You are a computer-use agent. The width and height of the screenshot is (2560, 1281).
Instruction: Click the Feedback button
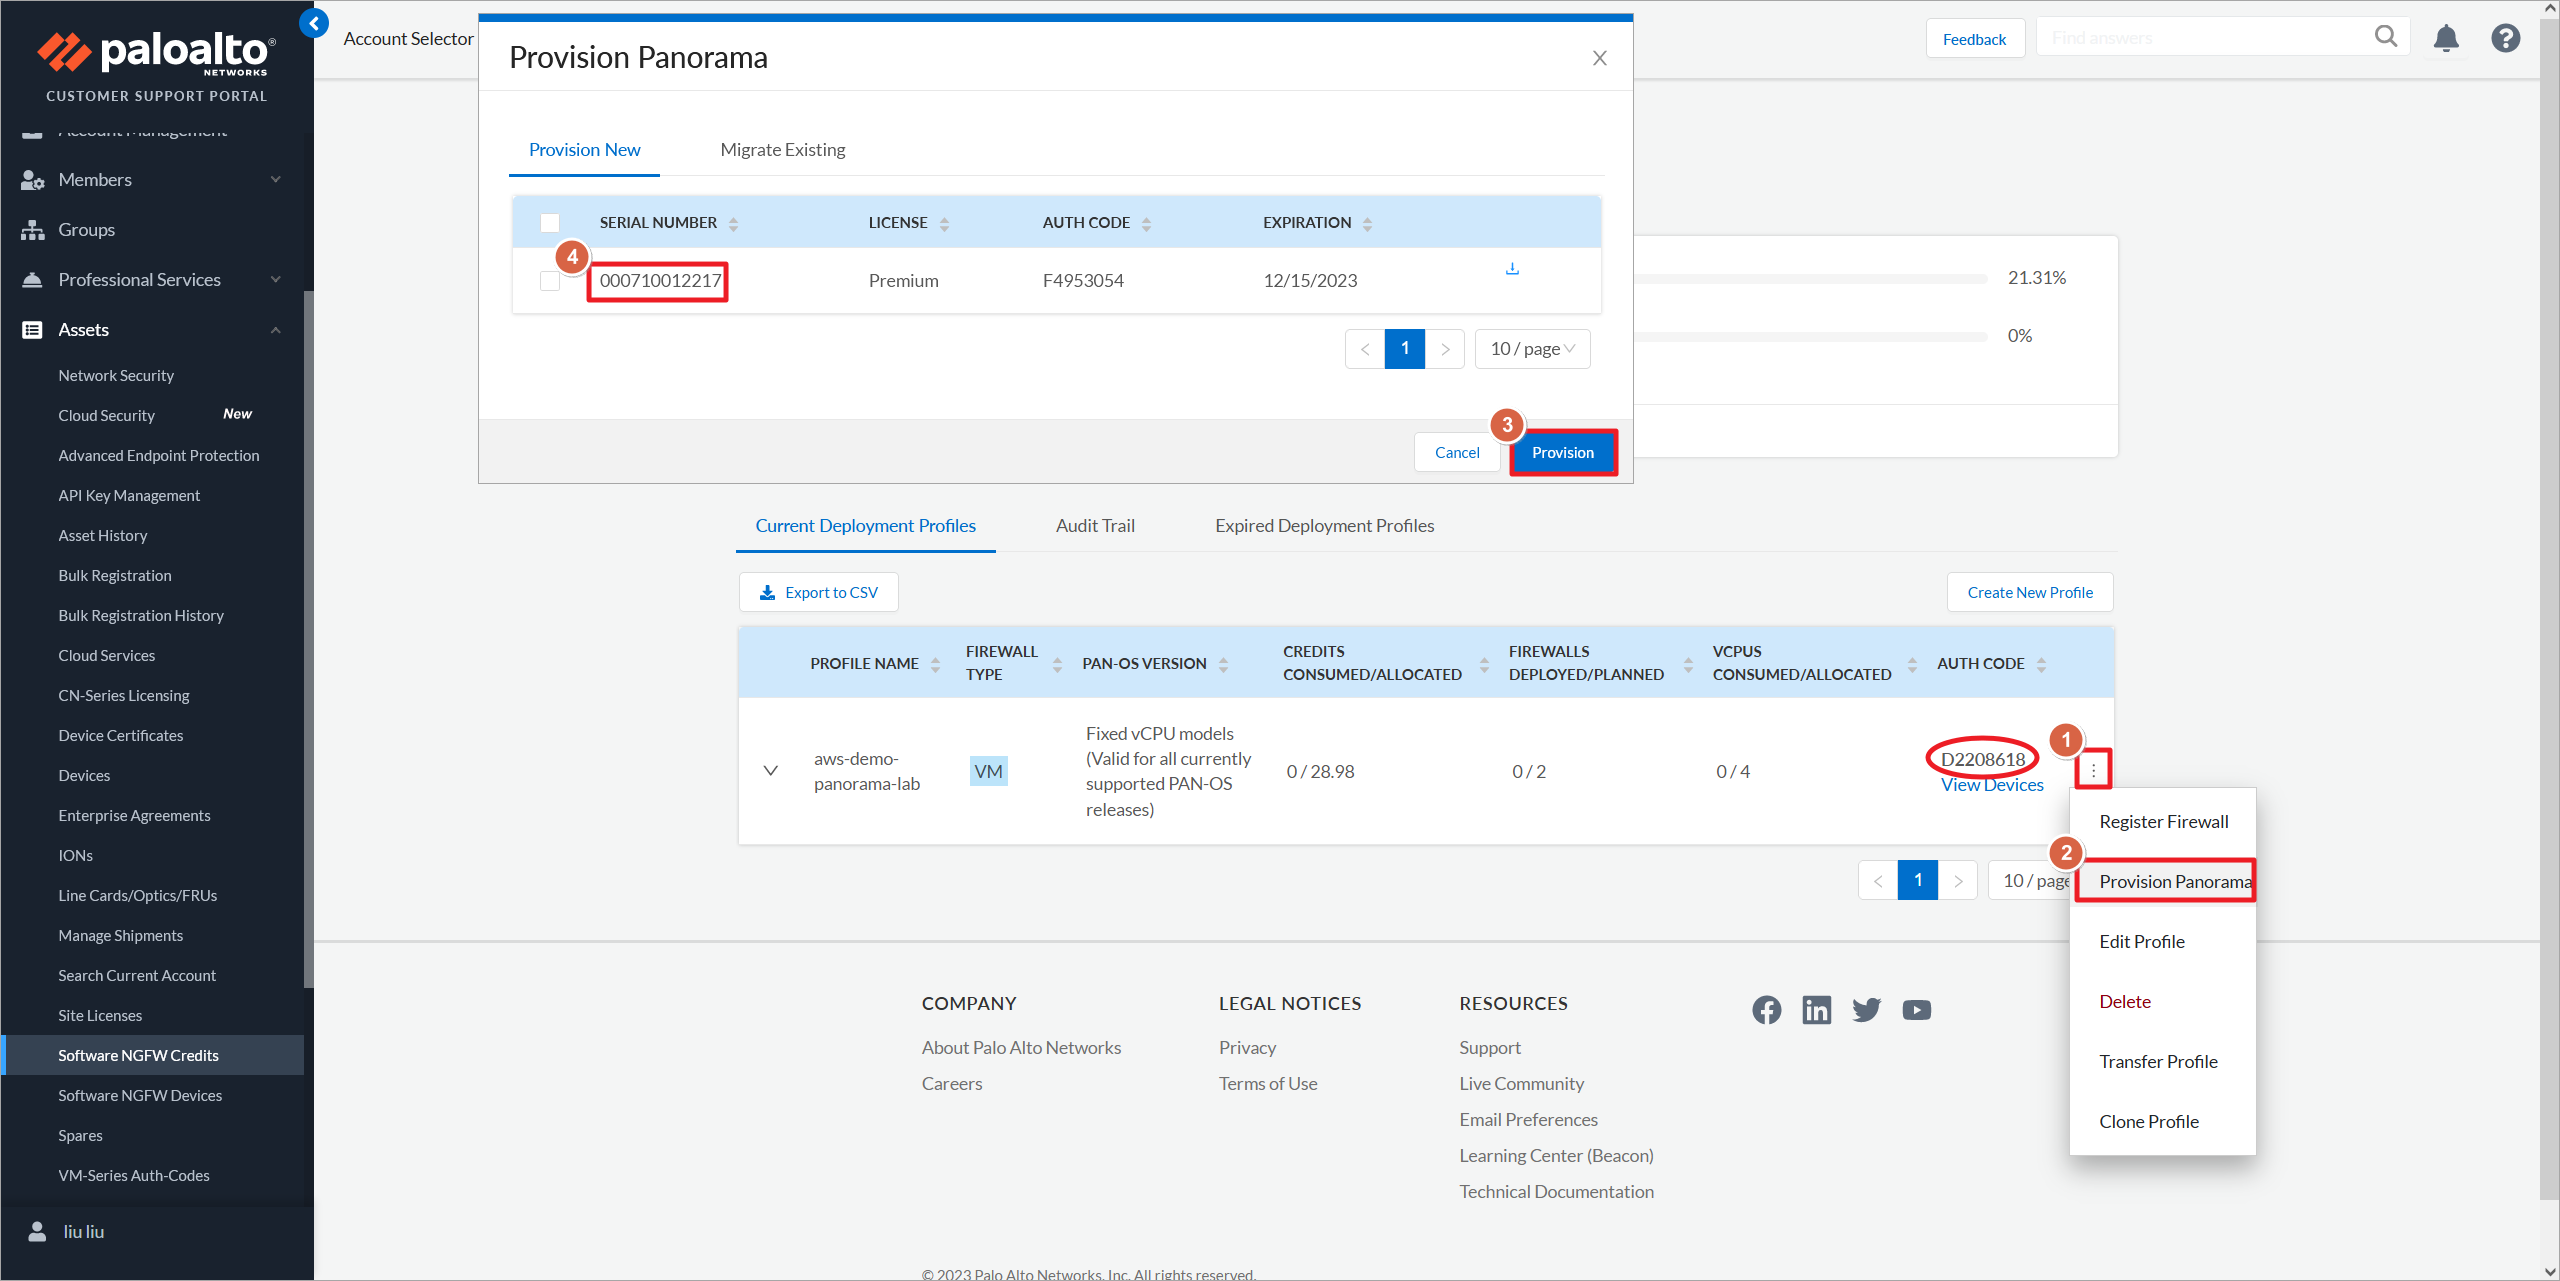point(1975,39)
